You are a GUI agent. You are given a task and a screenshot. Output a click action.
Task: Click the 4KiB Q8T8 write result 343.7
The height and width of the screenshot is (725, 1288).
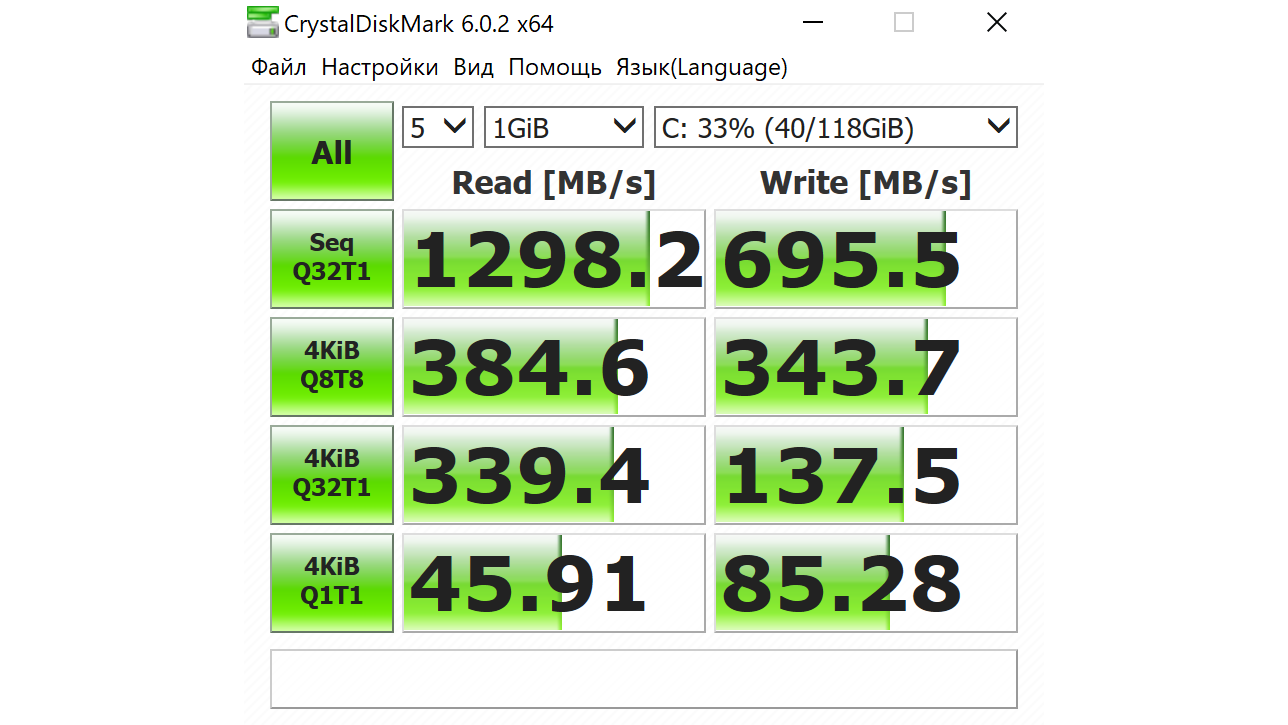point(866,367)
